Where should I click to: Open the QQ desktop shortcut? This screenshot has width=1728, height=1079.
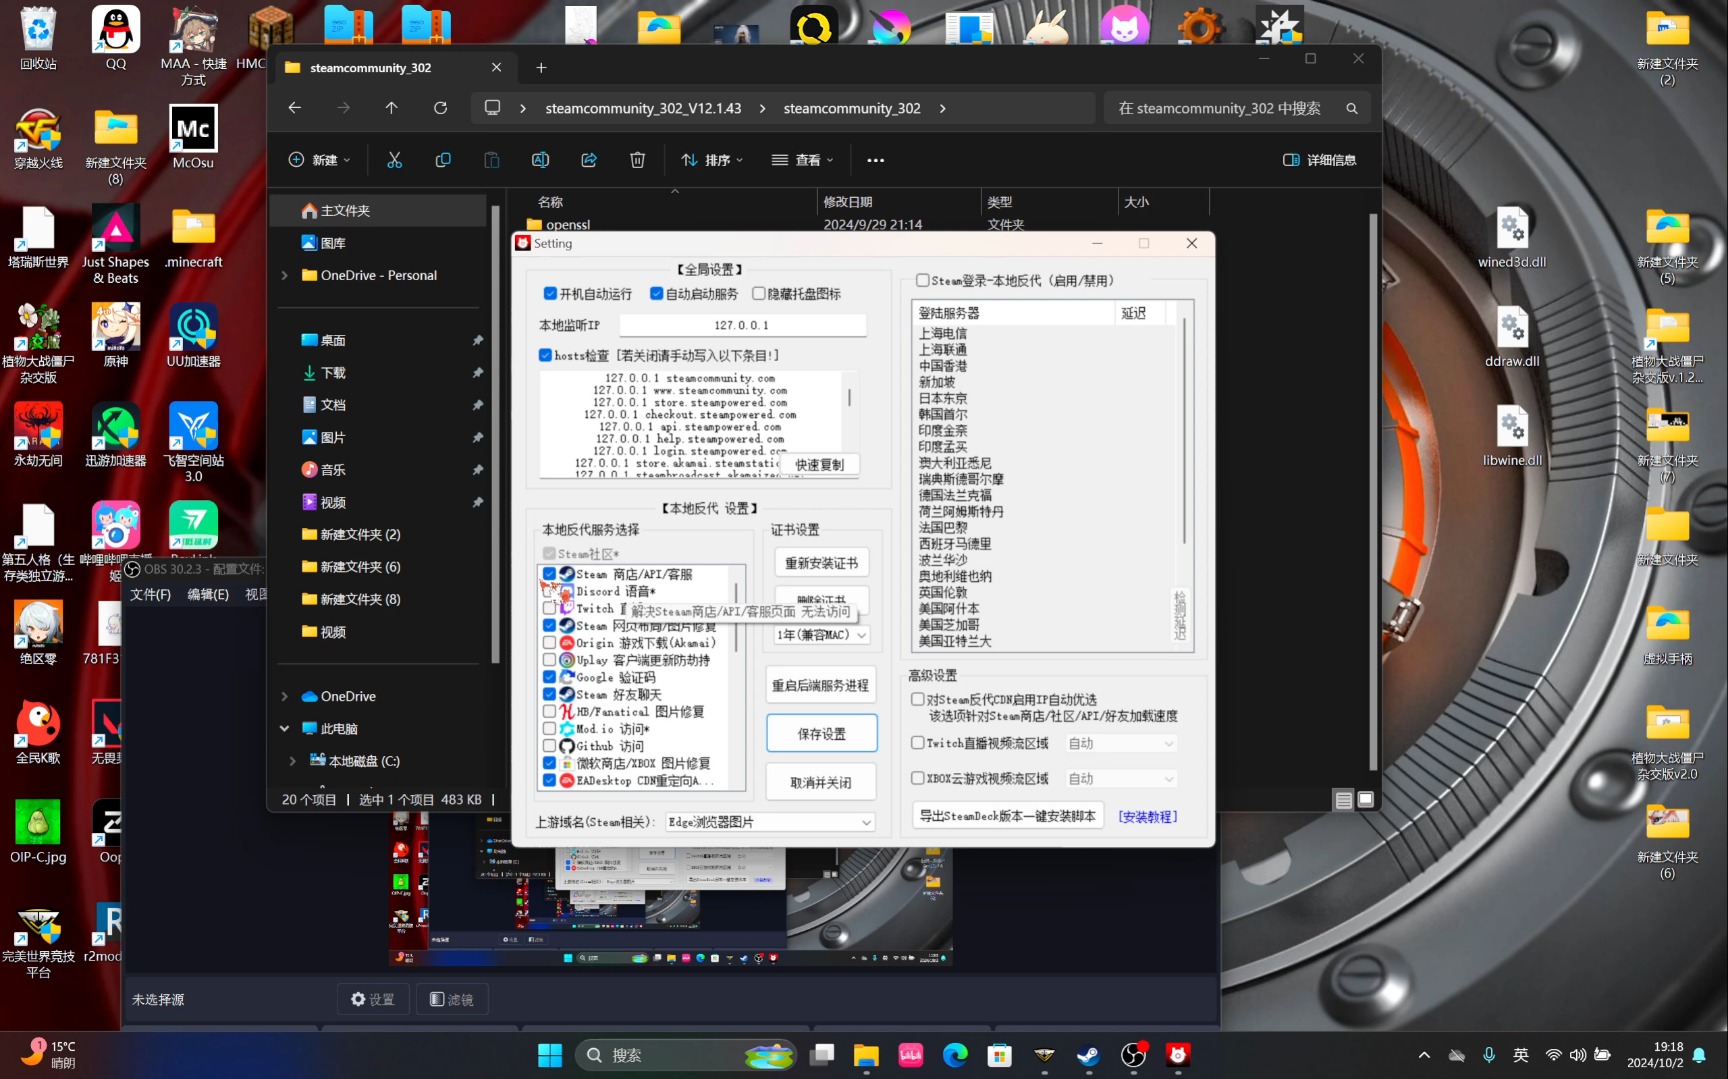[x=116, y=39]
